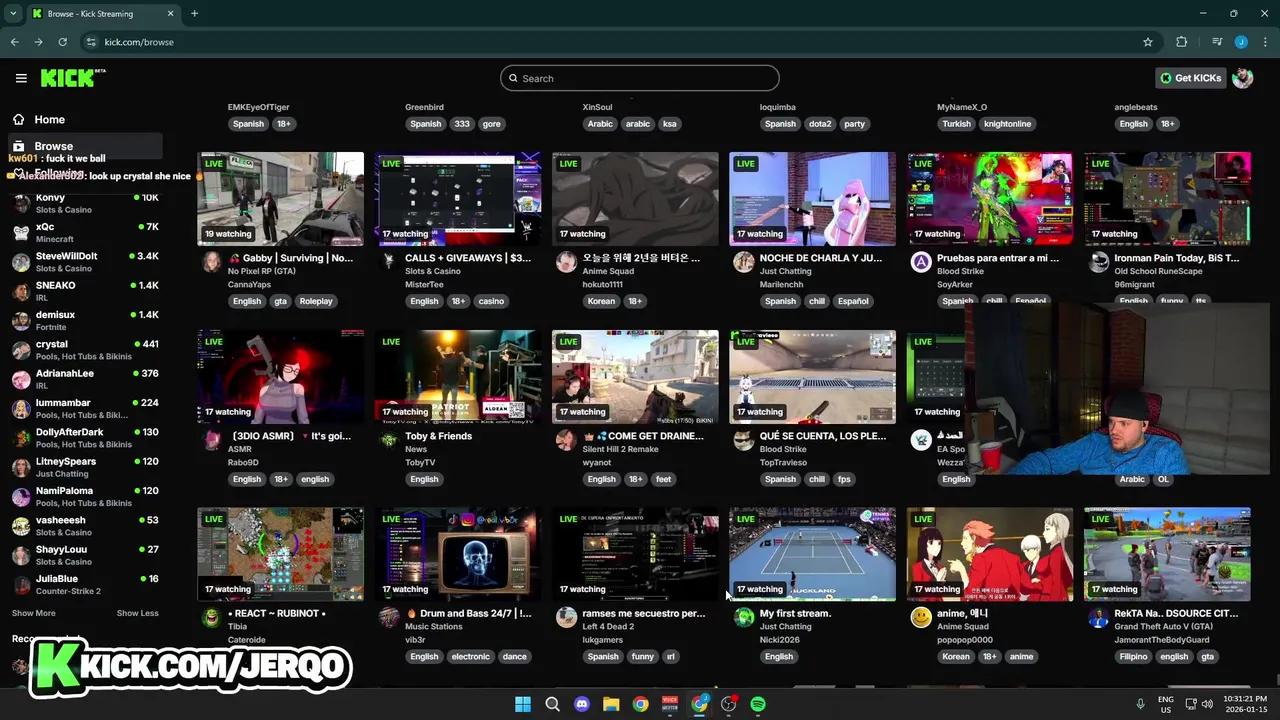
Task: Click the fps tag under TopTravieso
Action: (844, 479)
